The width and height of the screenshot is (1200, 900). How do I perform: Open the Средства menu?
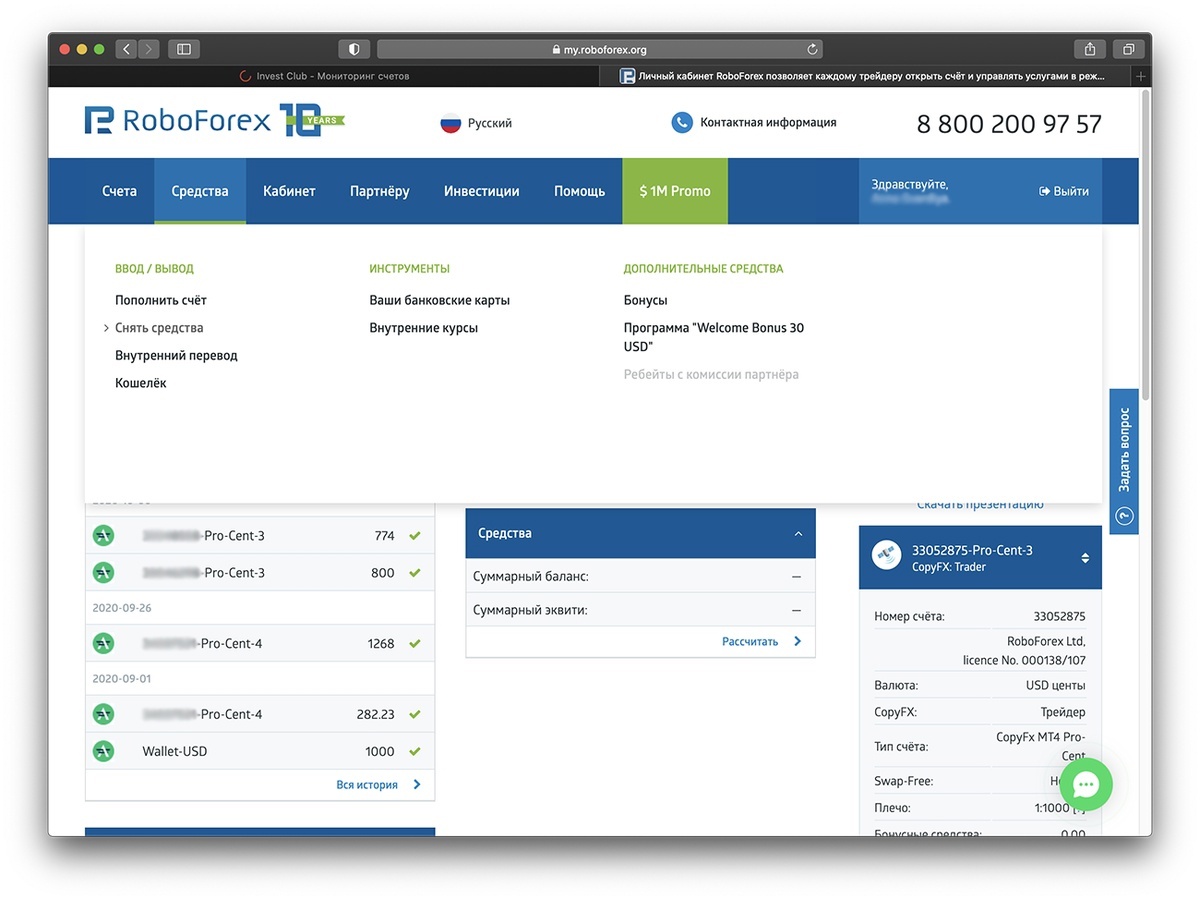[x=200, y=191]
